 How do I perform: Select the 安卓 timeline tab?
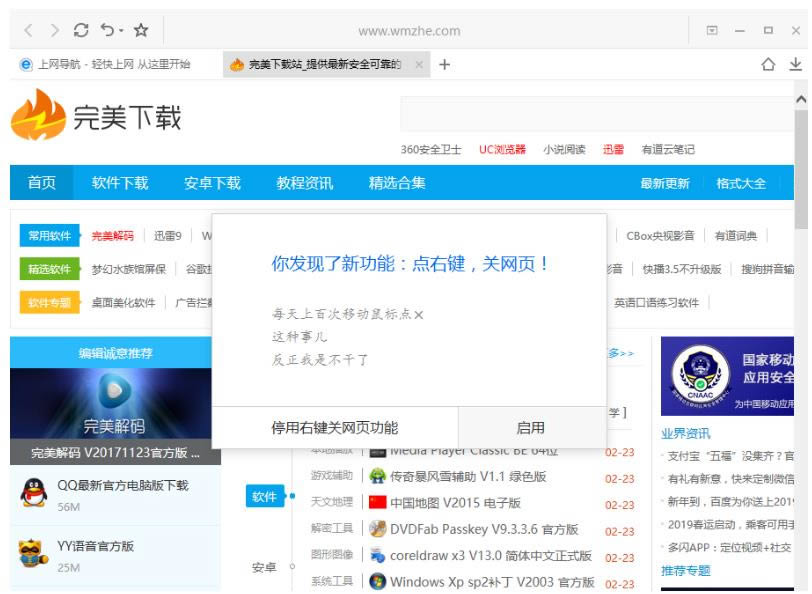tap(264, 568)
